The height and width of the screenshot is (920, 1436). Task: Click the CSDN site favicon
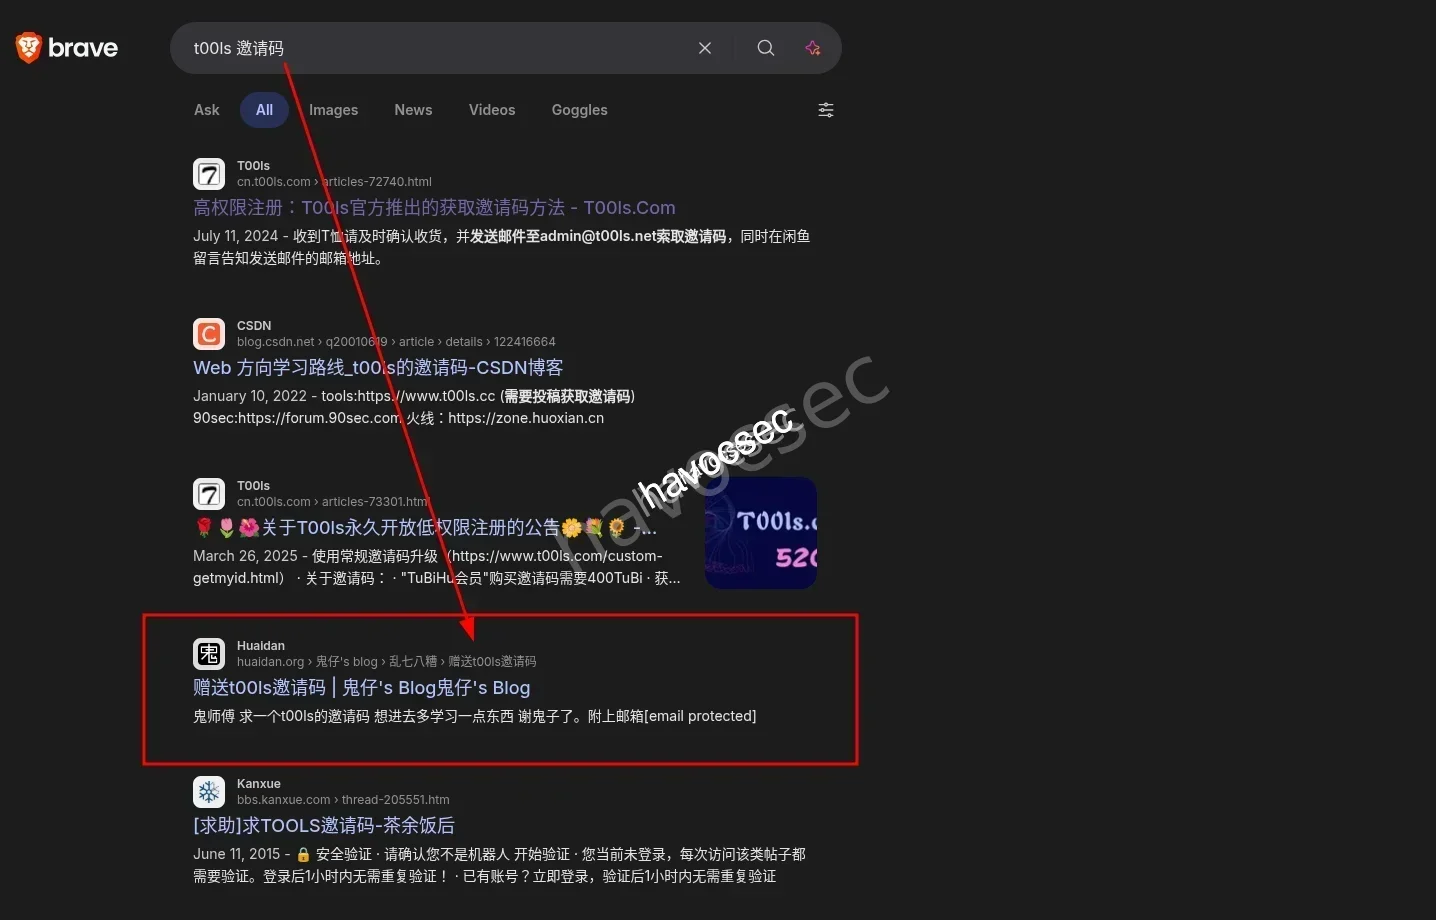tap(208, 333)
